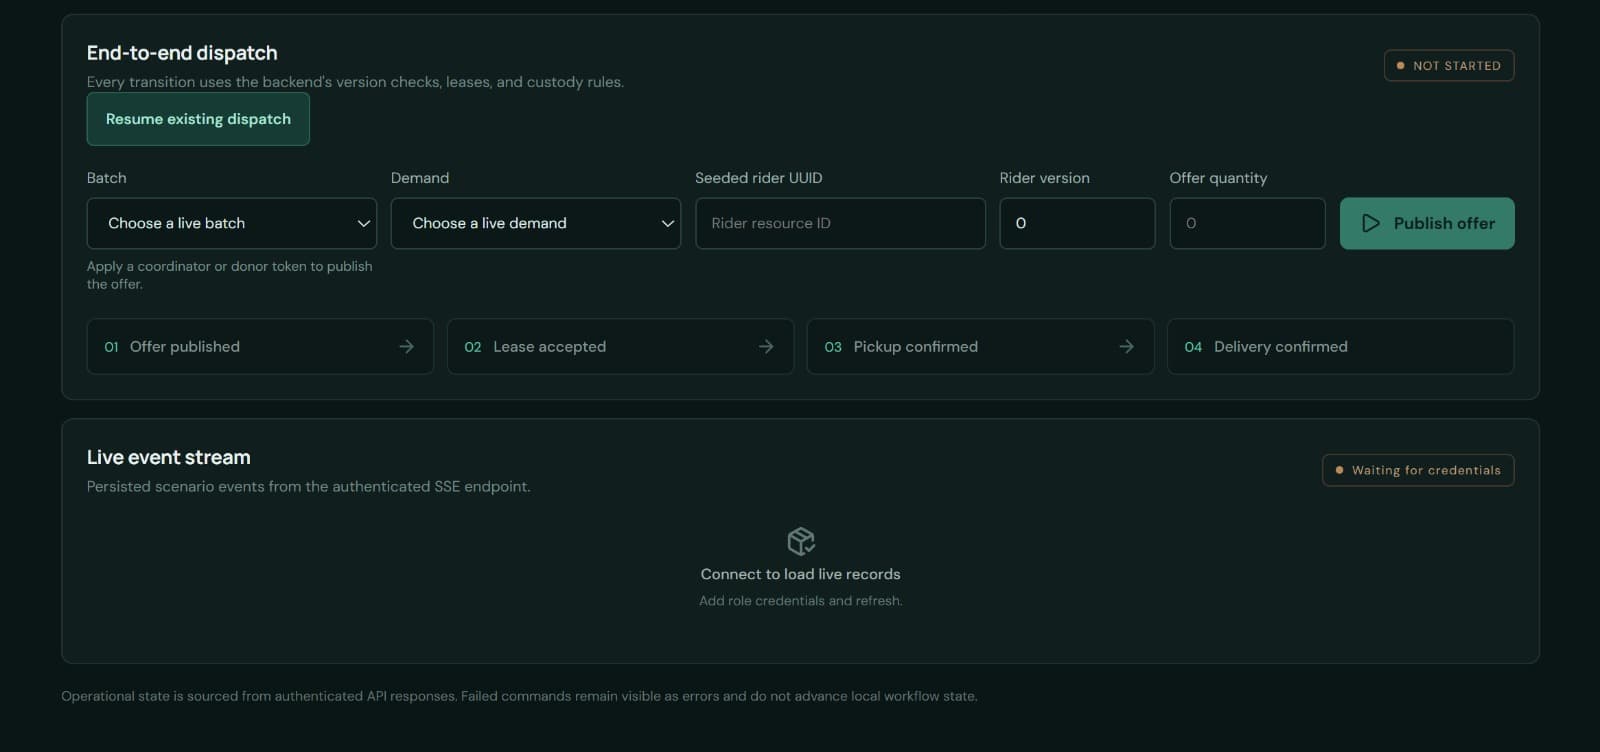Click the play icon on Publish offer
This screenshot has width=1600, height=752.
pyautogui.click(x=1371, y=223)
